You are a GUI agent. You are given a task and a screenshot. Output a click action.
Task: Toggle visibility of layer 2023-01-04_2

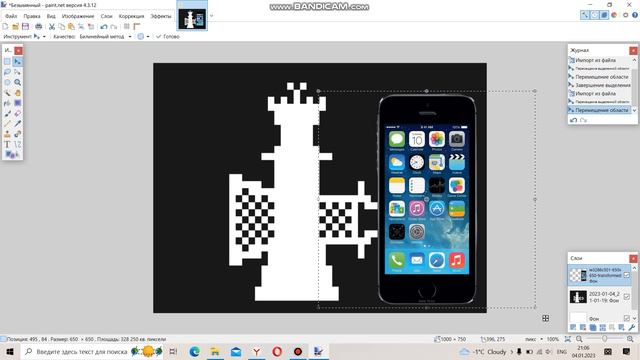pyautogui.click(x=627, y=297)
